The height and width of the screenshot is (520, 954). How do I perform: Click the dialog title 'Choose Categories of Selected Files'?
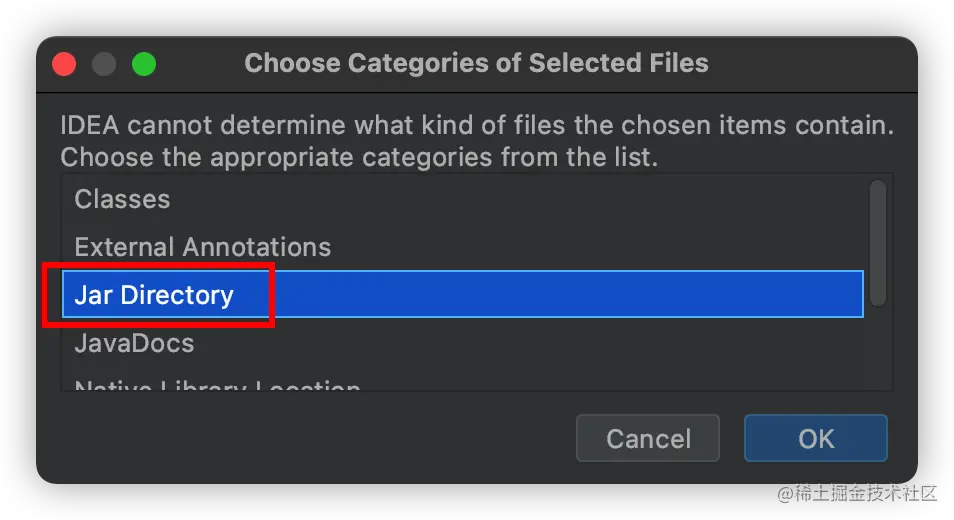(x=476, y=64)
